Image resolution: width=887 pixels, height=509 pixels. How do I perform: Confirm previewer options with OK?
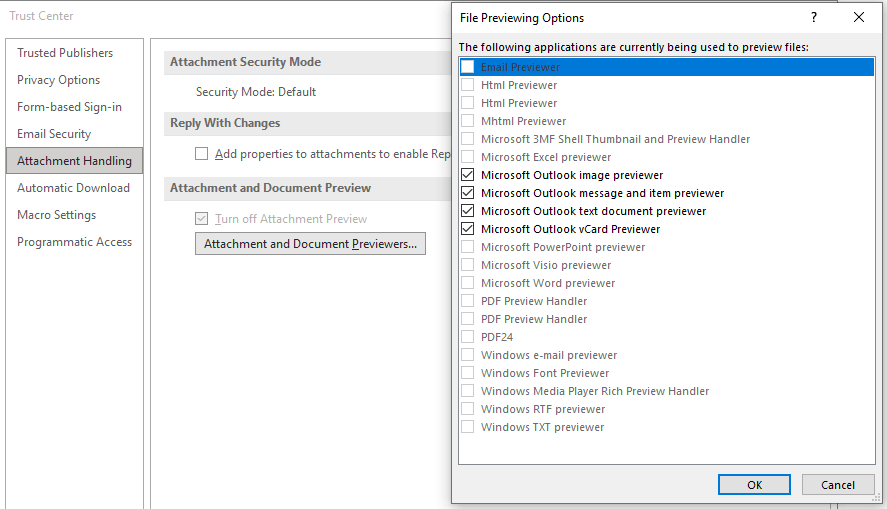tap(754, 485)
